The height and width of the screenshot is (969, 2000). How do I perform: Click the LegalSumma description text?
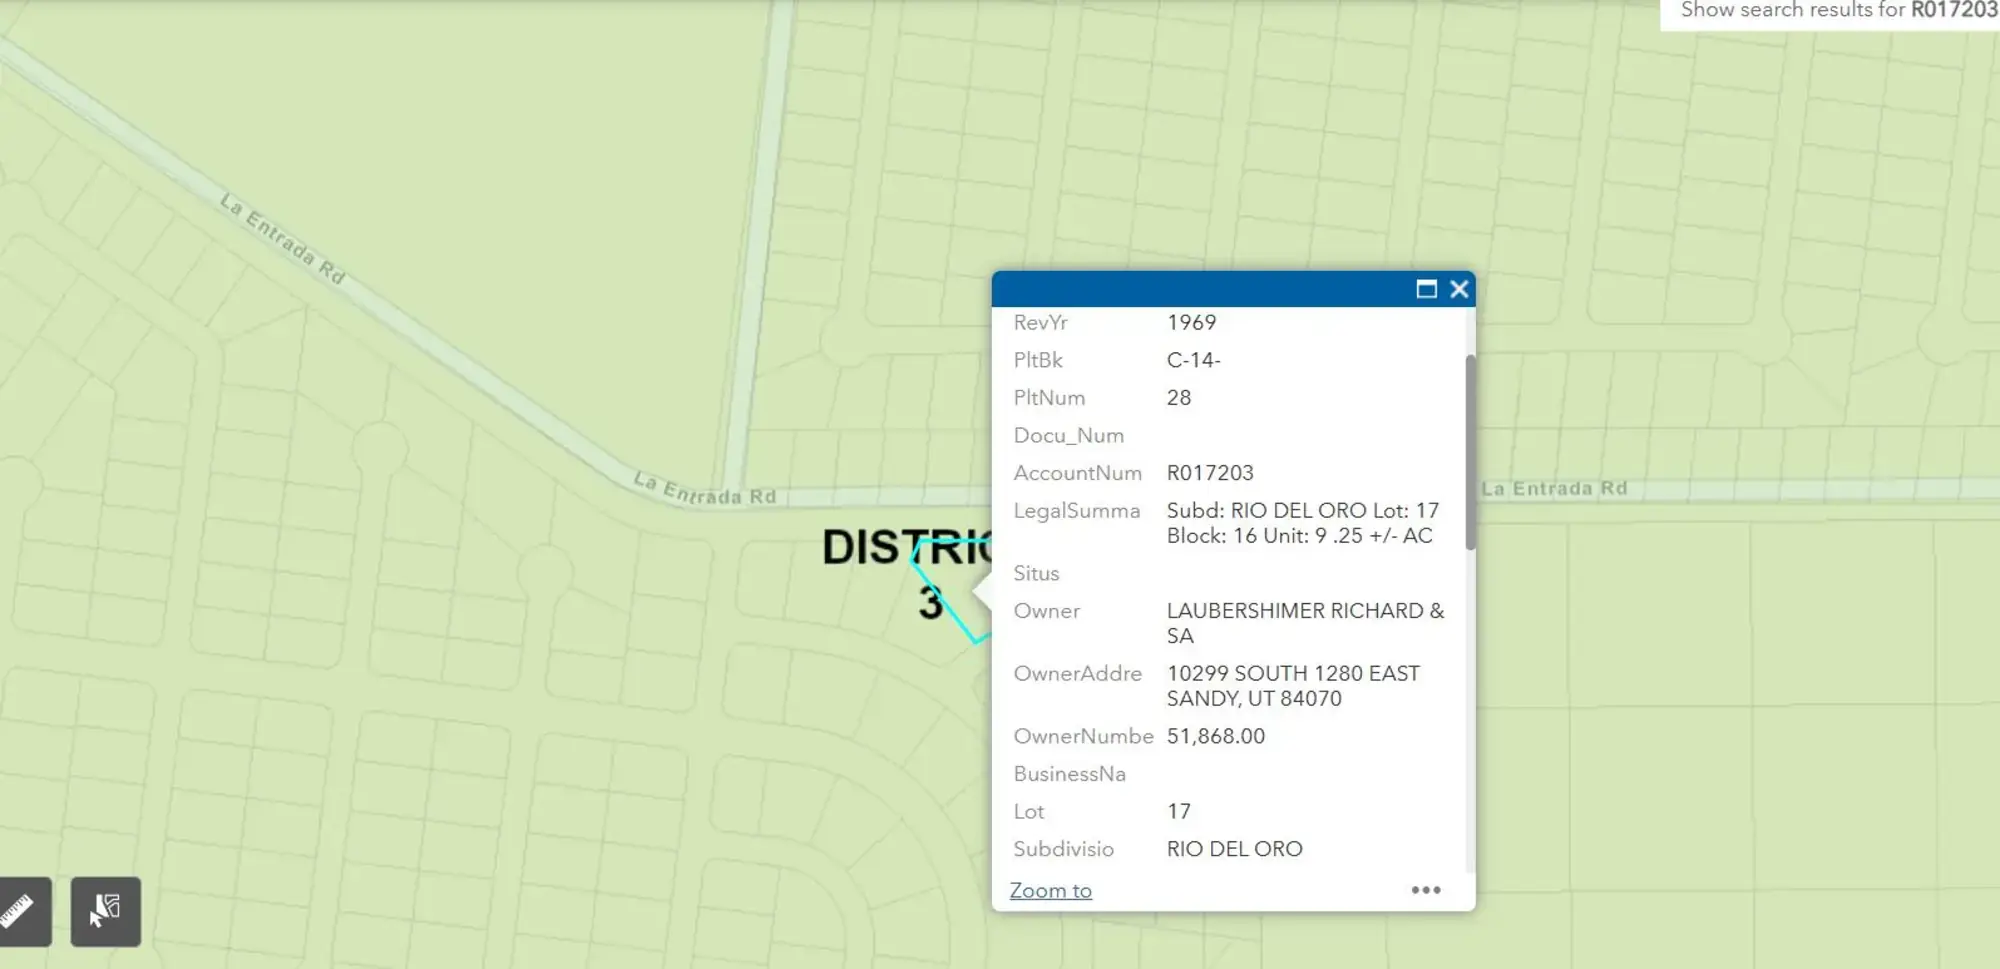point(1301,523)
